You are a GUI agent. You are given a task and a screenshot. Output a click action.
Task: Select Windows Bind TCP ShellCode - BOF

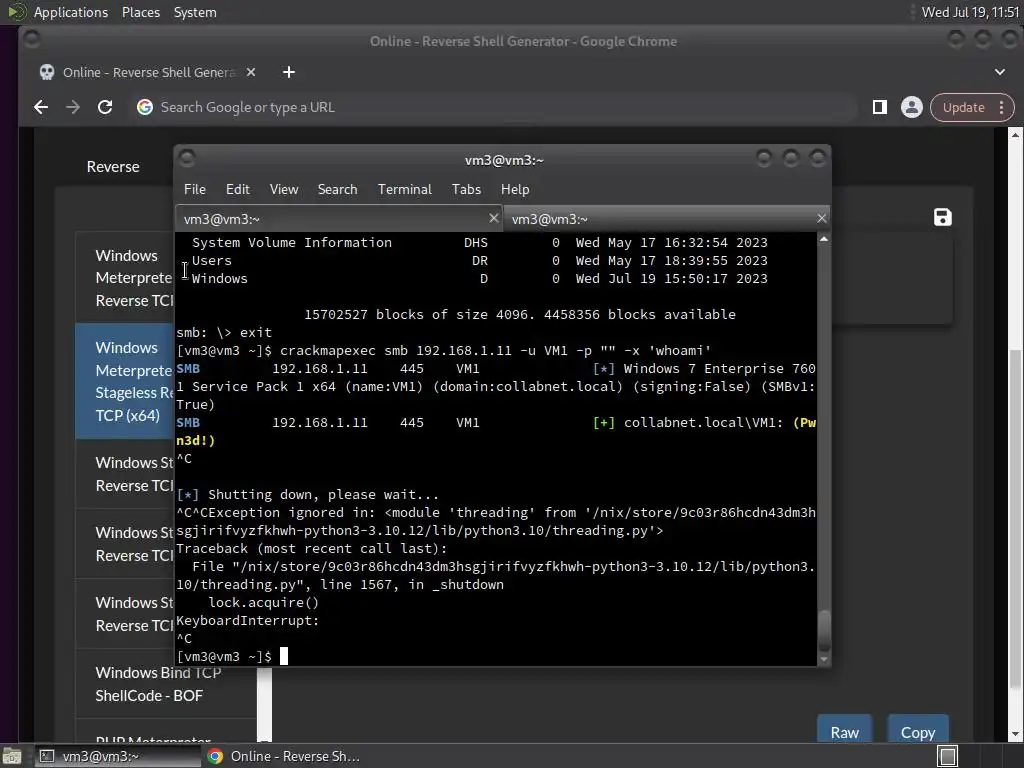click(x=166, y=684)
